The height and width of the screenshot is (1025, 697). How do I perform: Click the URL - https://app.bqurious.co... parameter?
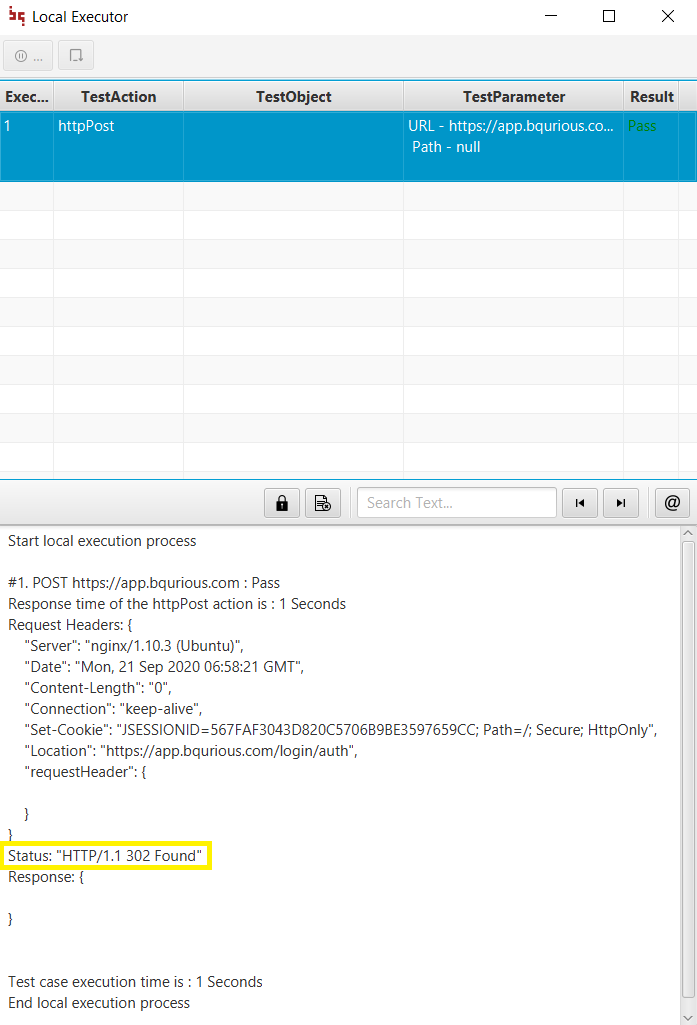tap(511, 126)
